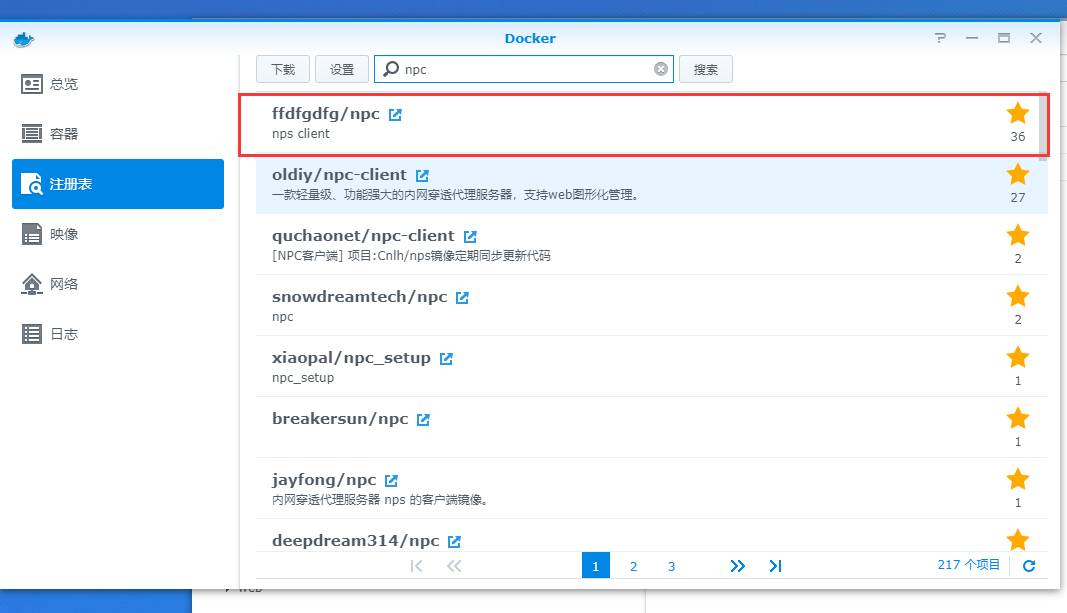This screenshot has width=1067, height=613.
Task: Select the jayfong/npc image row
Action: [x=651, y=488]
